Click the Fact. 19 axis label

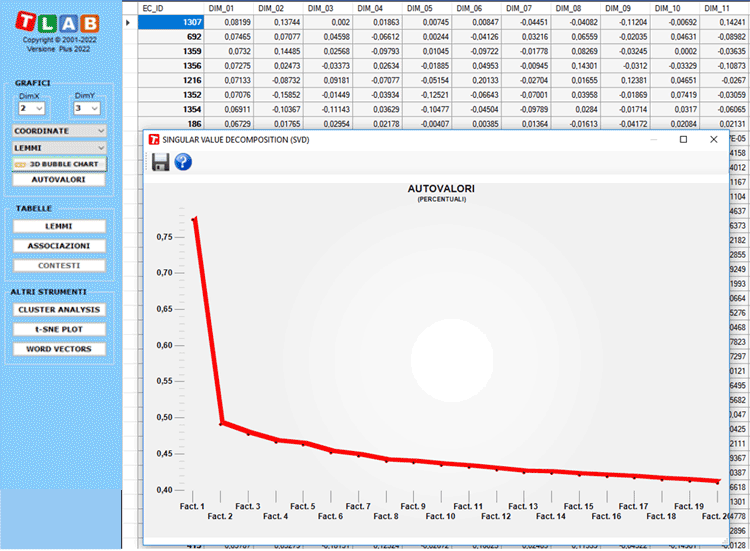point(689,507)
